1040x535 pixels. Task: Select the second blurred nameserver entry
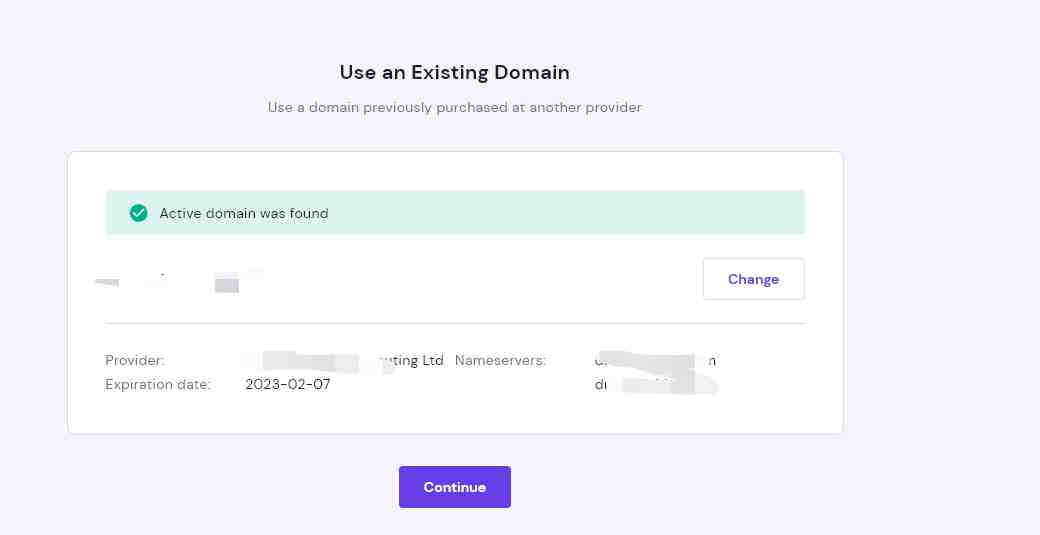tap(655, 385)
